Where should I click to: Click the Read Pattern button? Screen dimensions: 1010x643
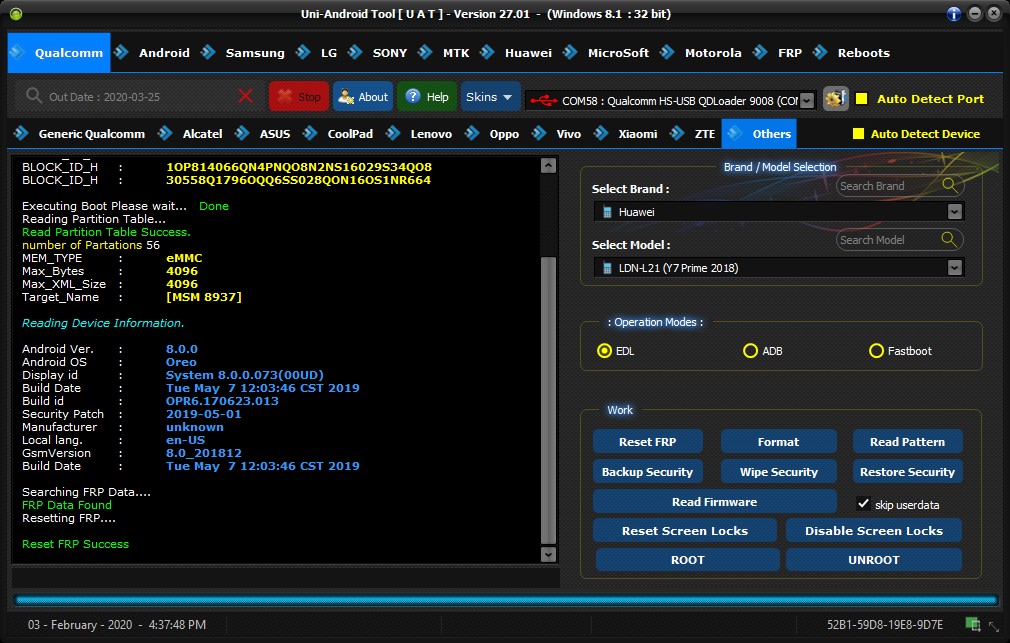907,442
